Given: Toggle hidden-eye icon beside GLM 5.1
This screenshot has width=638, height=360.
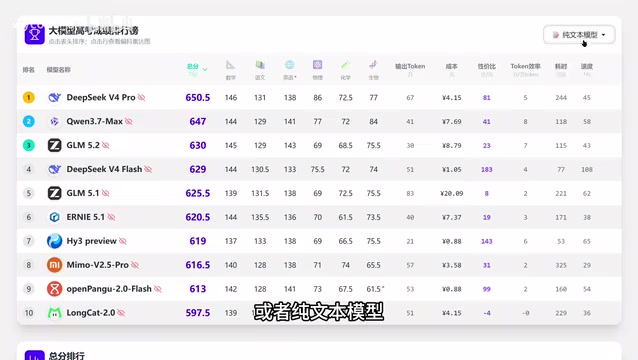Looking at the screenshot, I should coord(106,193).
